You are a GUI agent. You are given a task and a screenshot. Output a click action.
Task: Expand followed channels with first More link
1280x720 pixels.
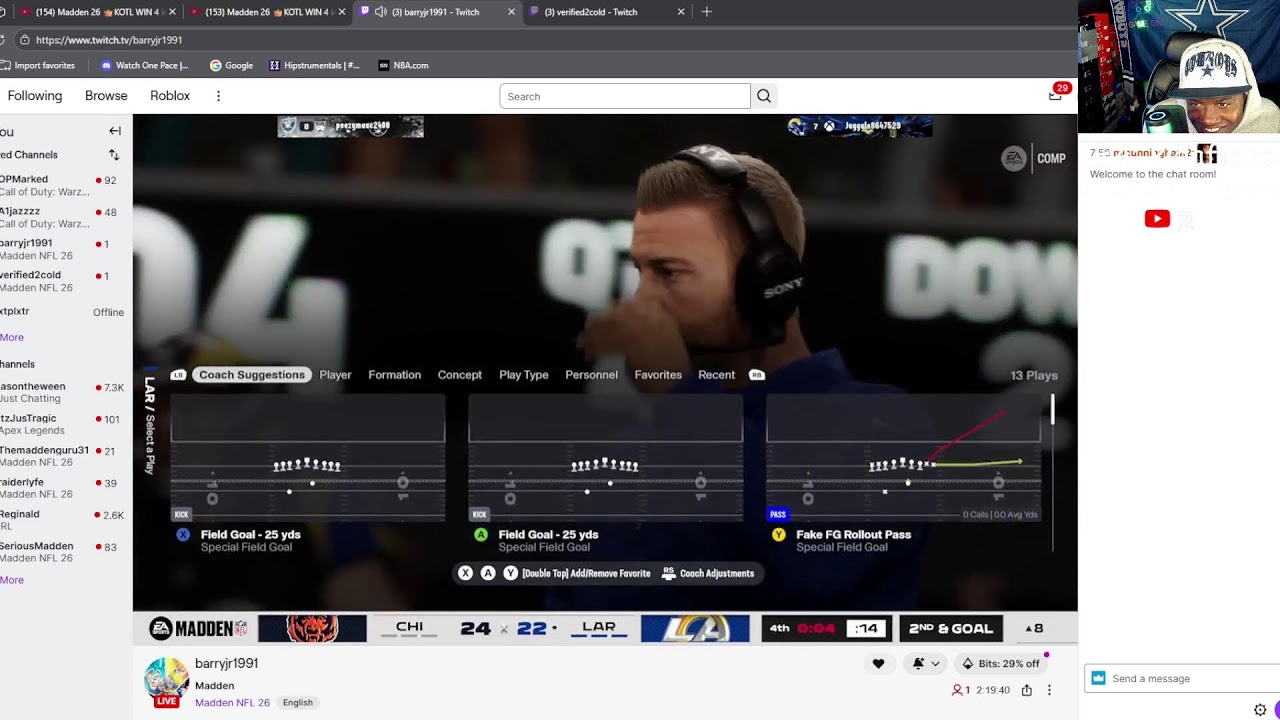point(12,337)
